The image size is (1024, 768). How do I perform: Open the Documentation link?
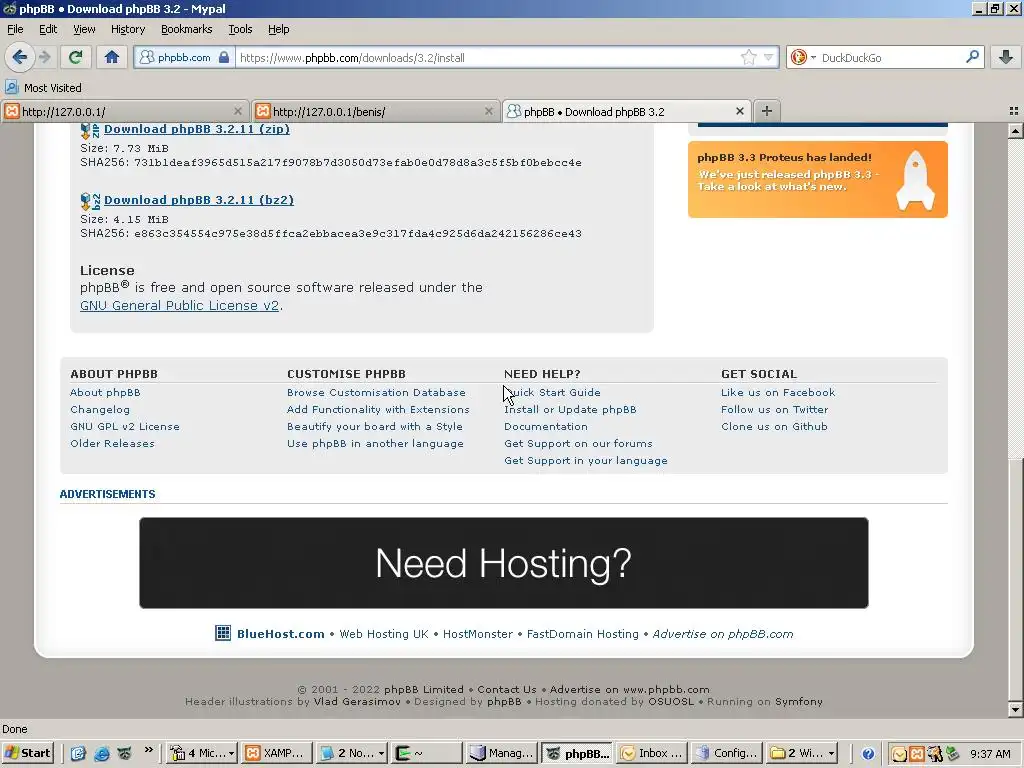(x=546, y=426)
